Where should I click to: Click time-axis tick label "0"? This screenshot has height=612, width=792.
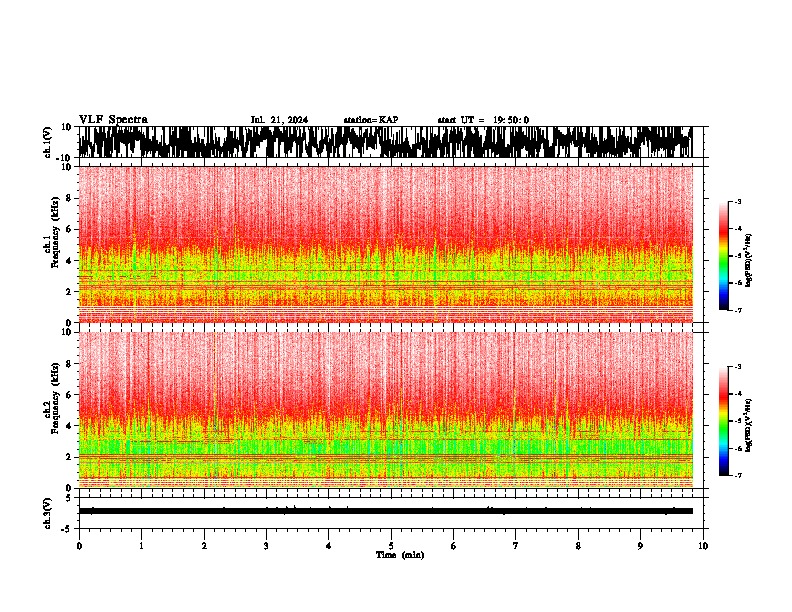pyautogui.click(x=79, y=546)
